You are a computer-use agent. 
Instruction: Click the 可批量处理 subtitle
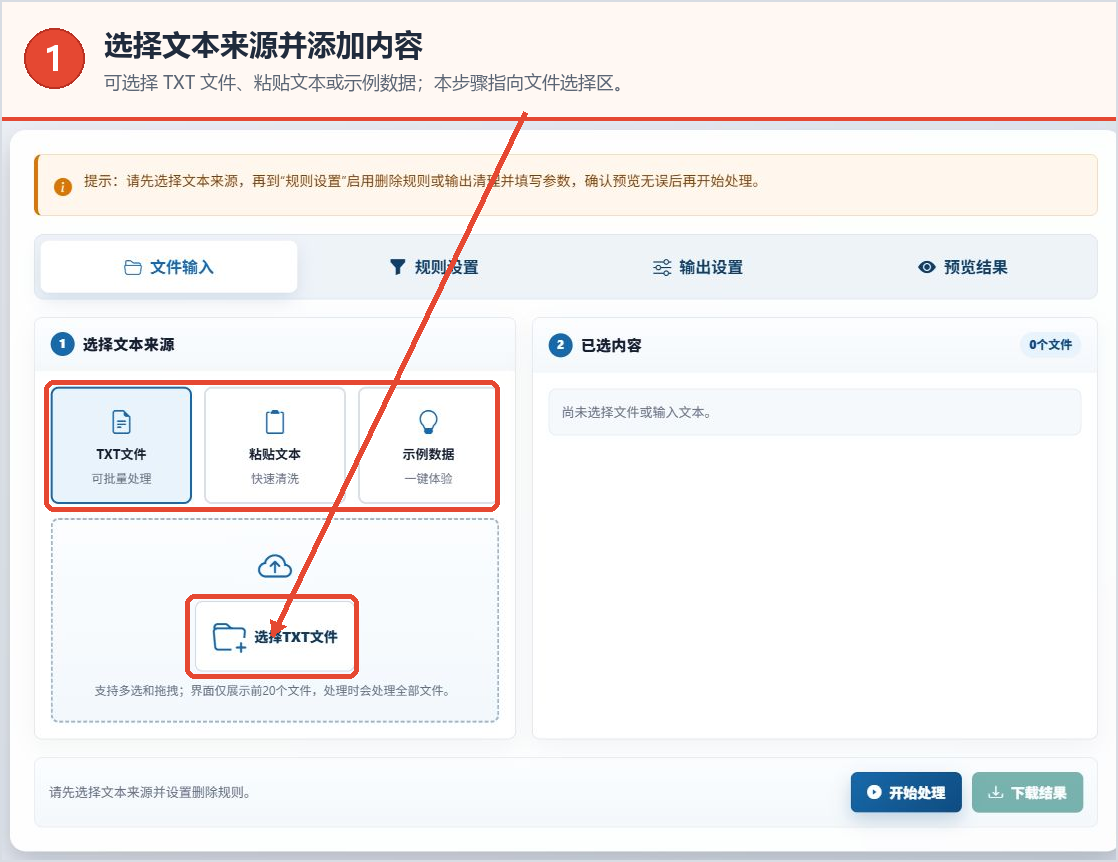coord(121,478)
